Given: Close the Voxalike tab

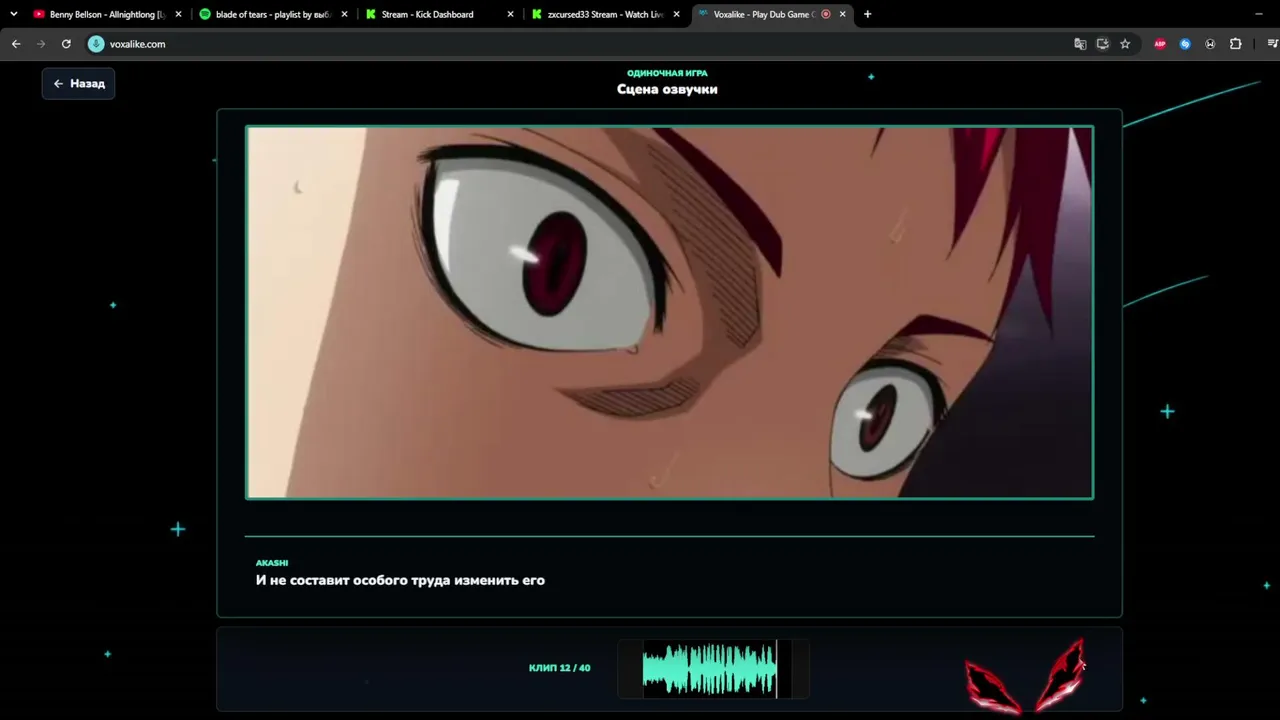Looking at the screenshot, I should point(842,14).
